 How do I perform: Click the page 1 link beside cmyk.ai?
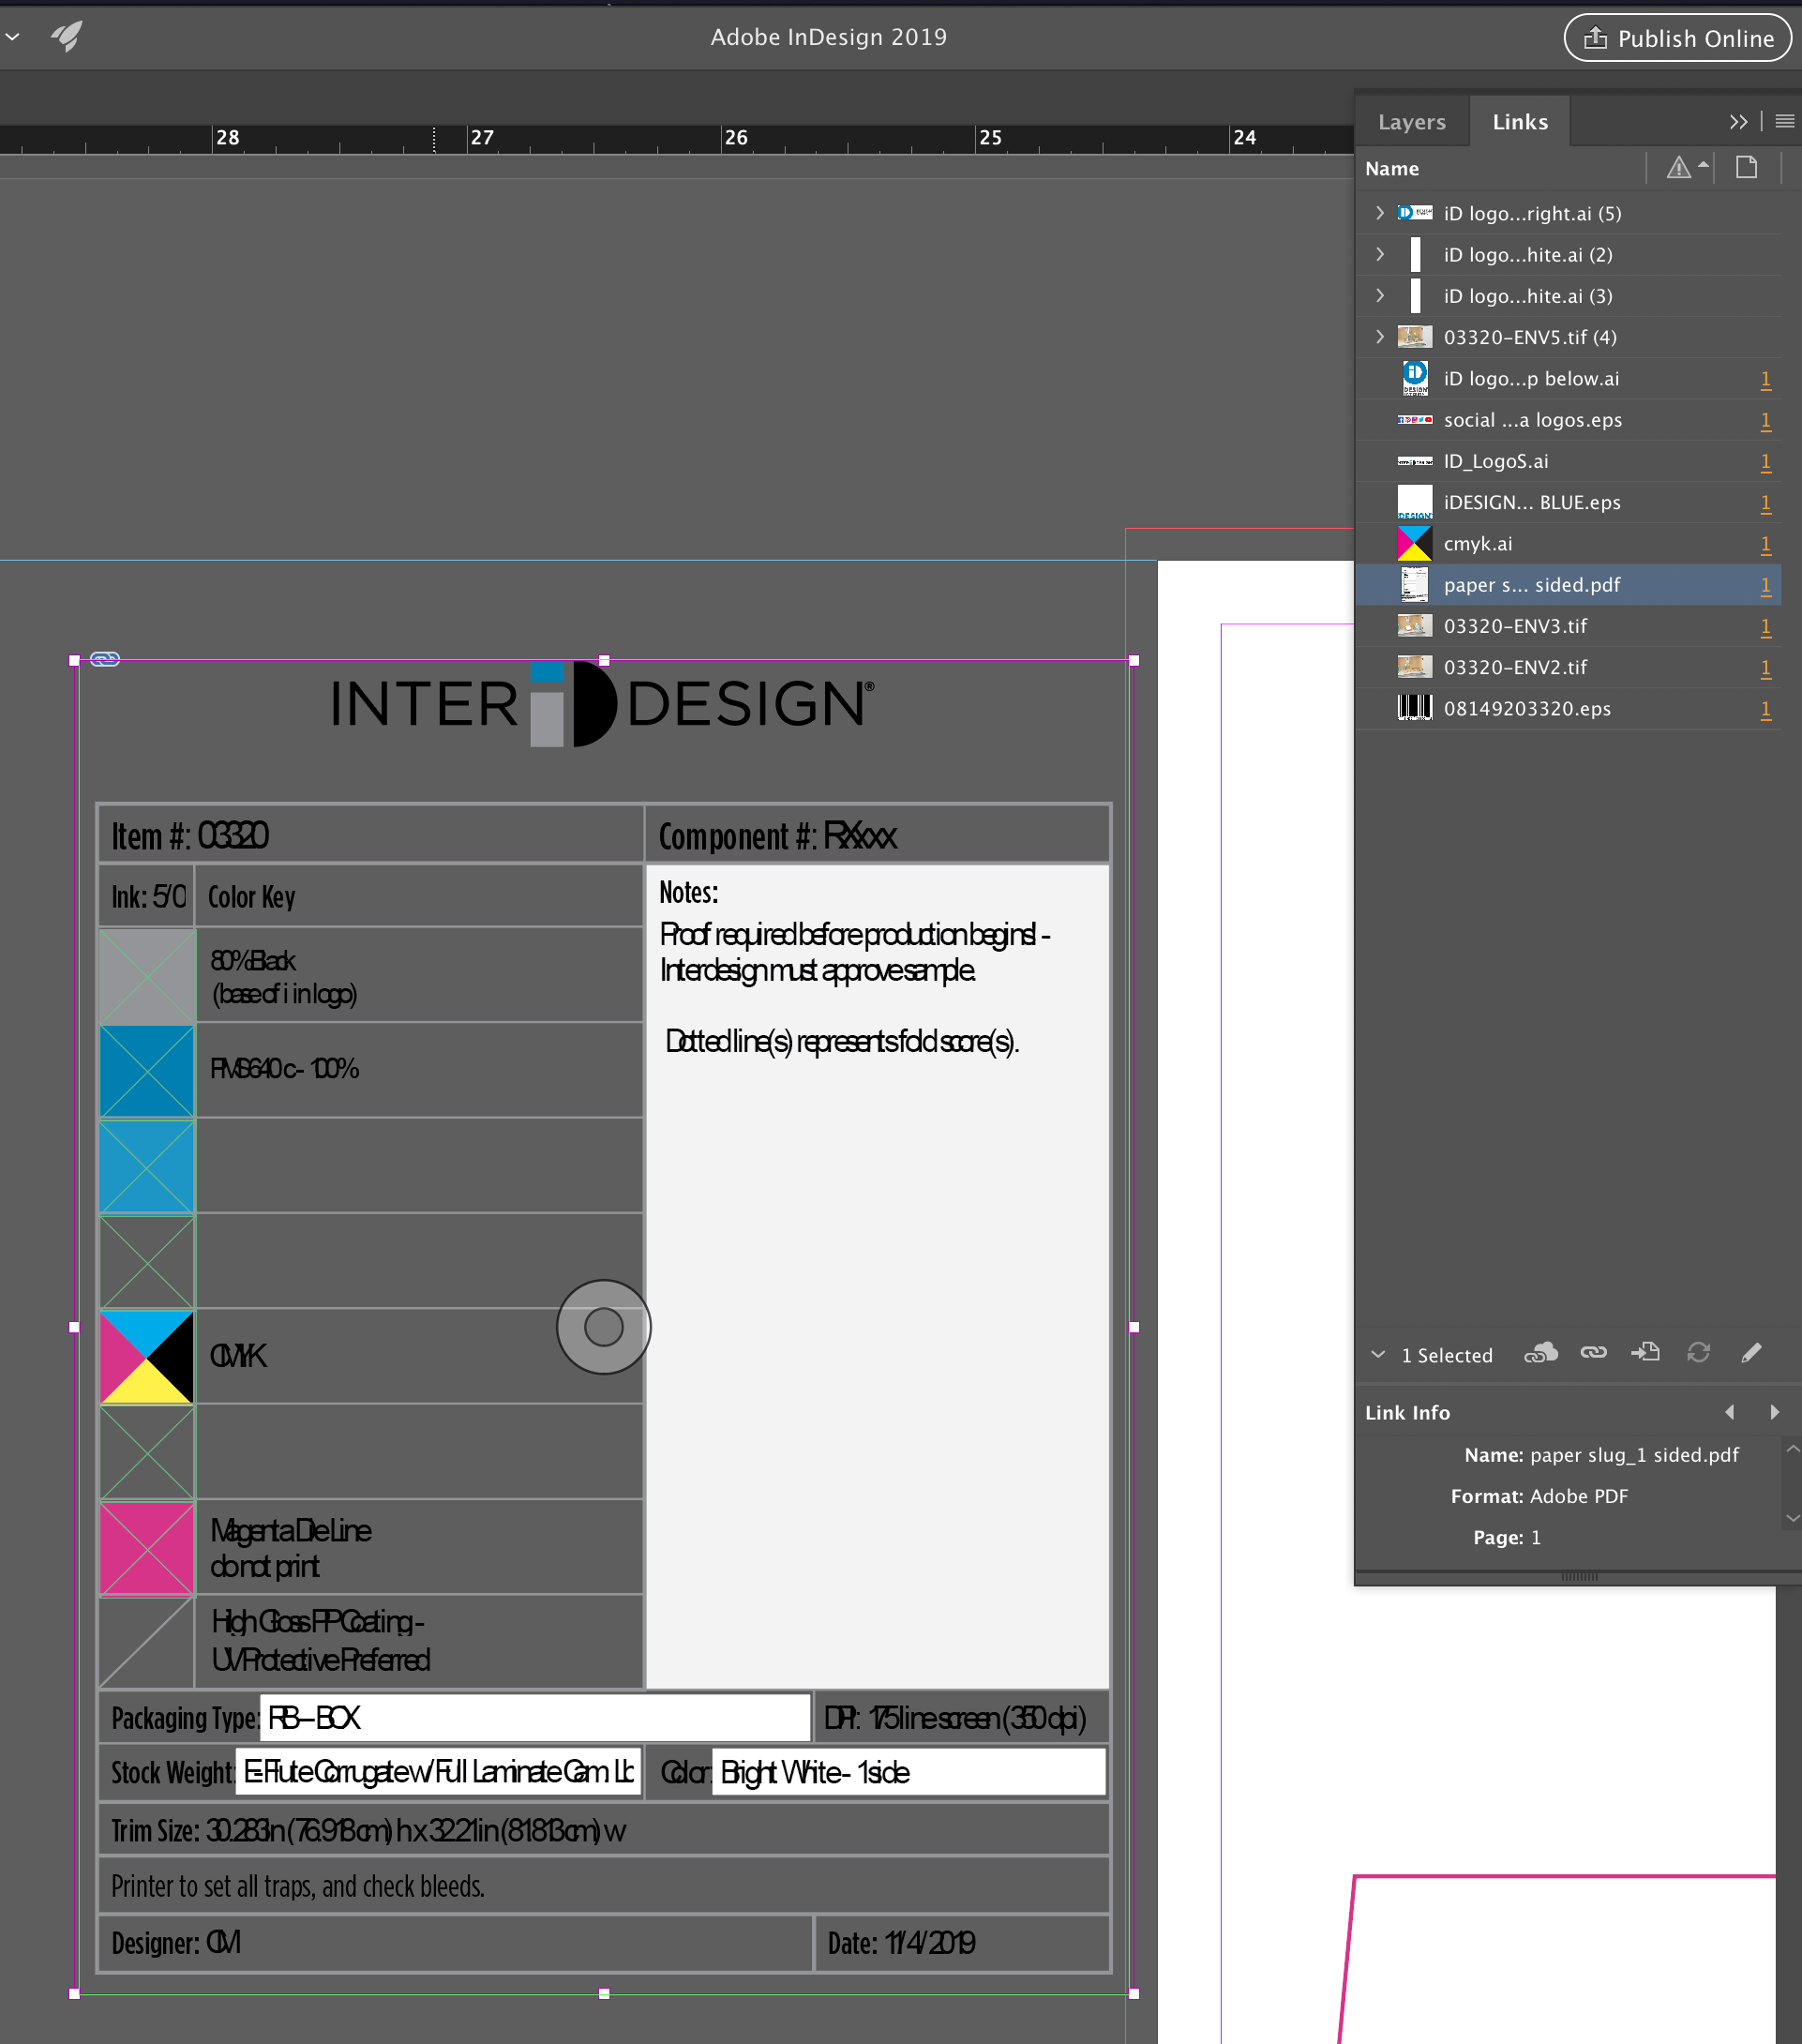click(x=1766, y=543)
